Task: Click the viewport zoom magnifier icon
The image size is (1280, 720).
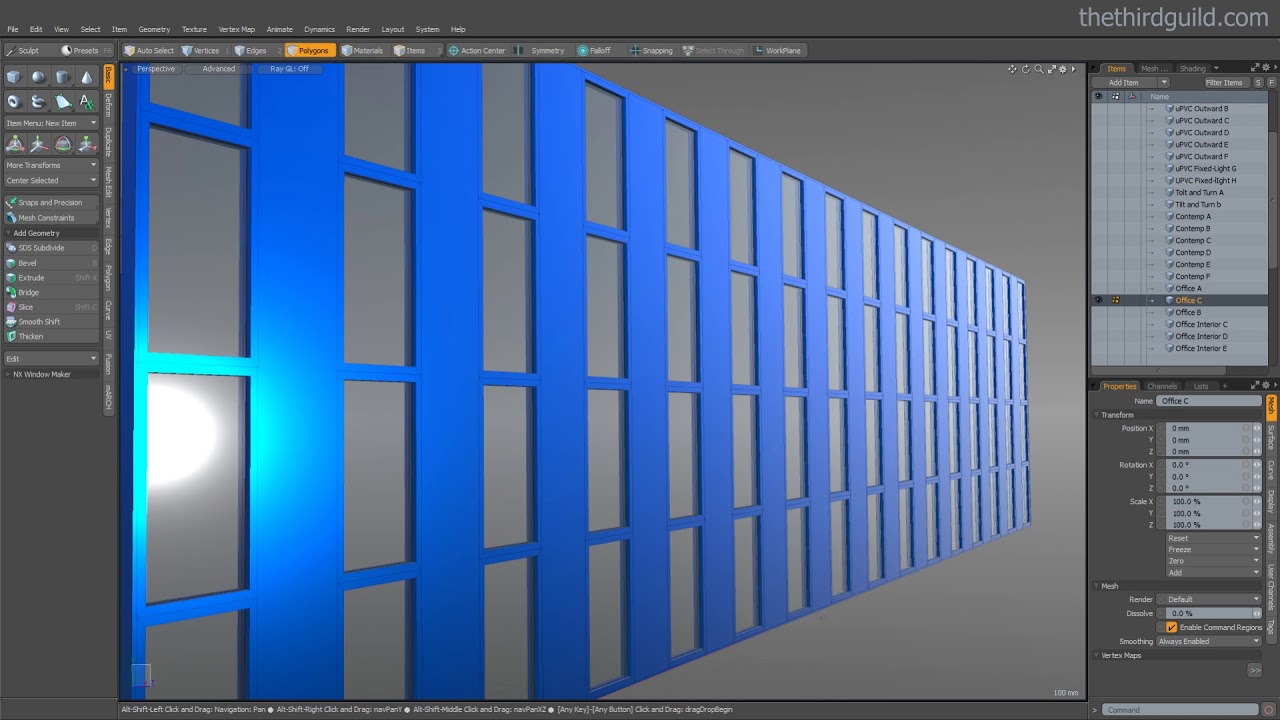Action: (1038, 69)
